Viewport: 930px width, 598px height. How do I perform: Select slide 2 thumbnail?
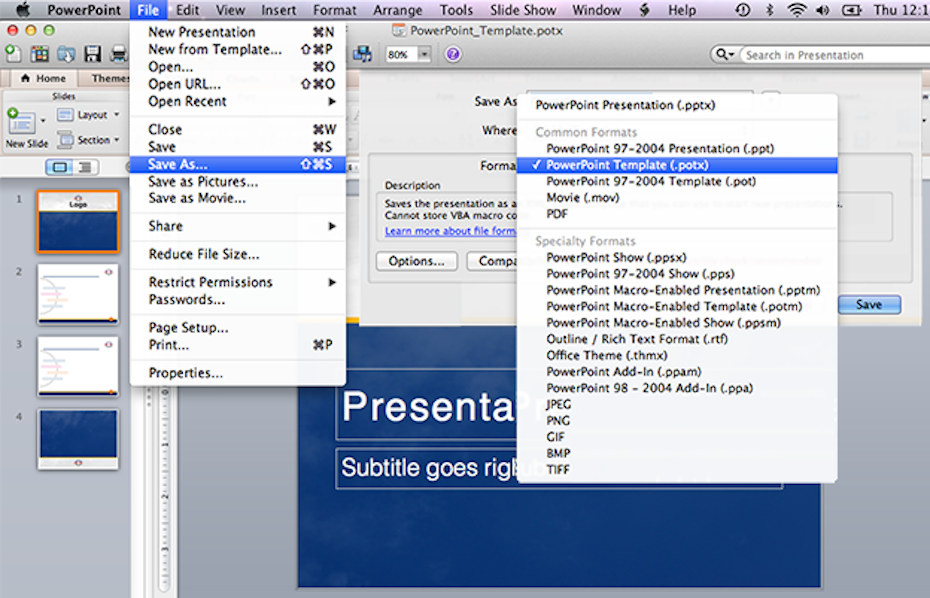(x=78, y=294)
